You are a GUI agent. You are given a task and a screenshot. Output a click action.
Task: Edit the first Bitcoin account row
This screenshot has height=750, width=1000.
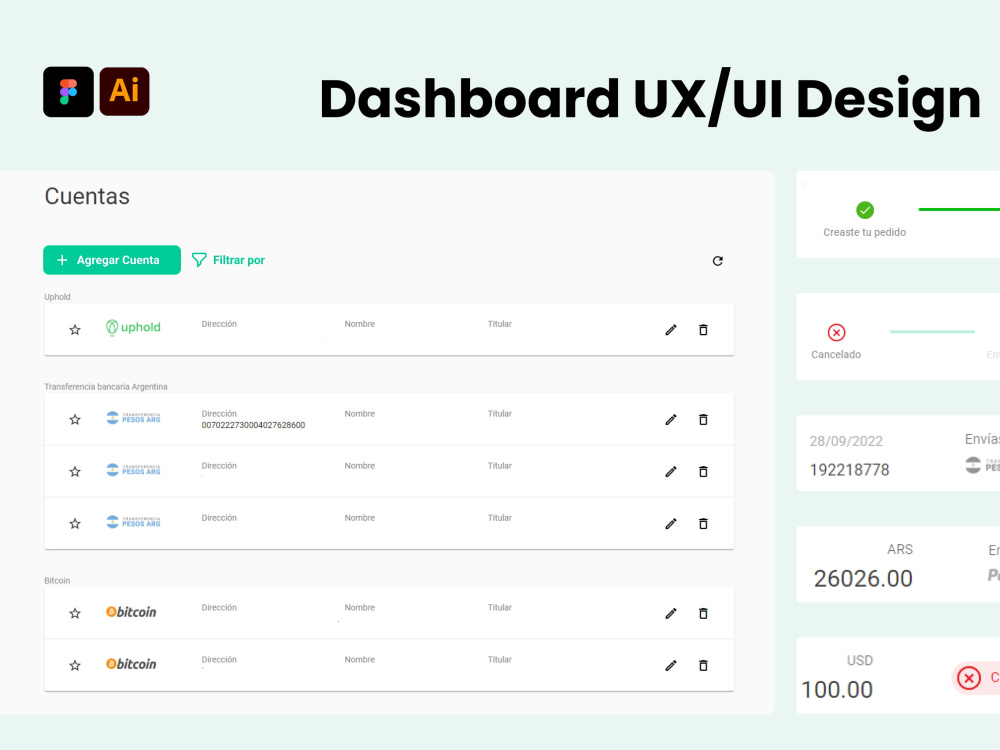pyautogui.click(x=671, y=614)
